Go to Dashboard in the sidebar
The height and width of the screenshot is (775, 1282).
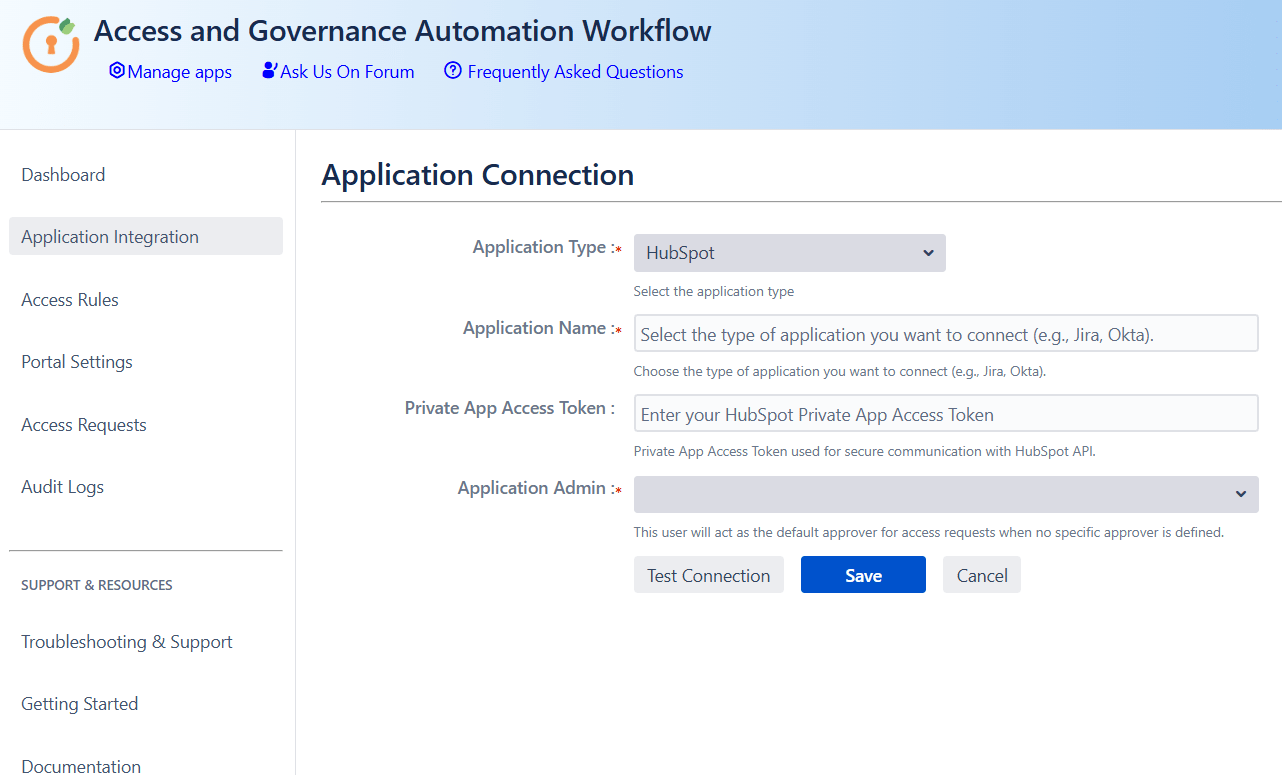(63, 175)
